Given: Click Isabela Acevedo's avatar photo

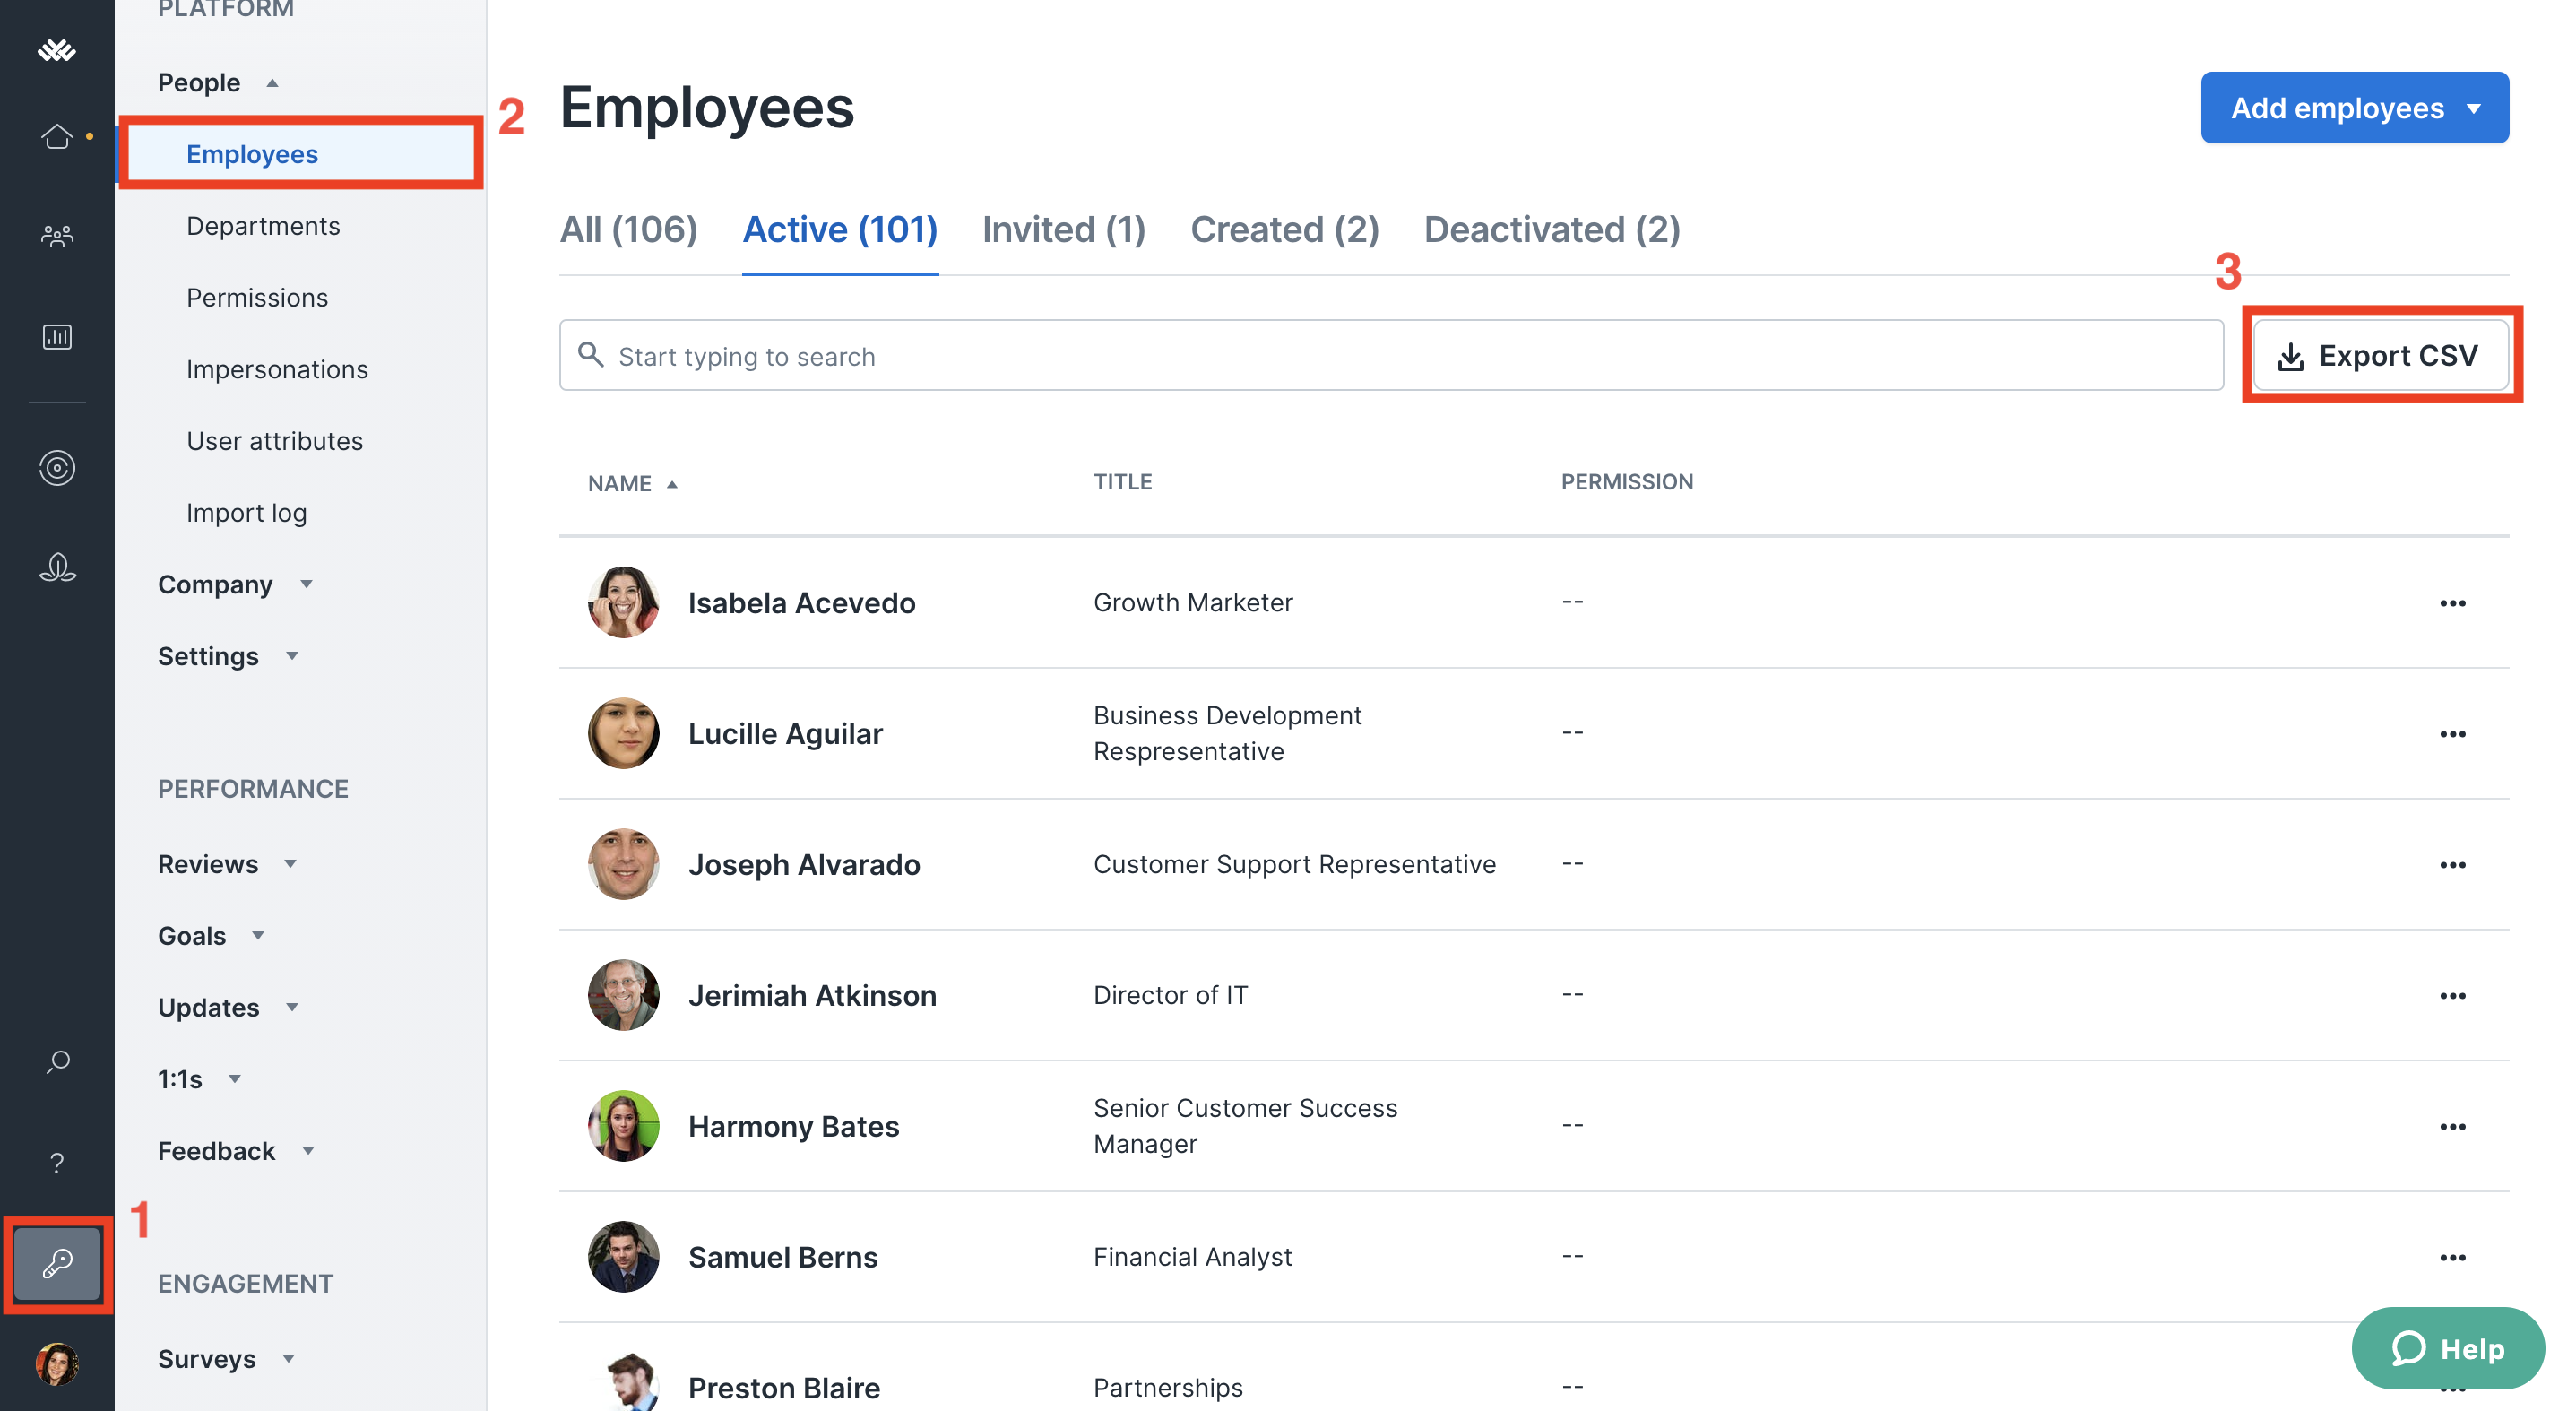Looking at the screenshot, I should click(623, 602).
